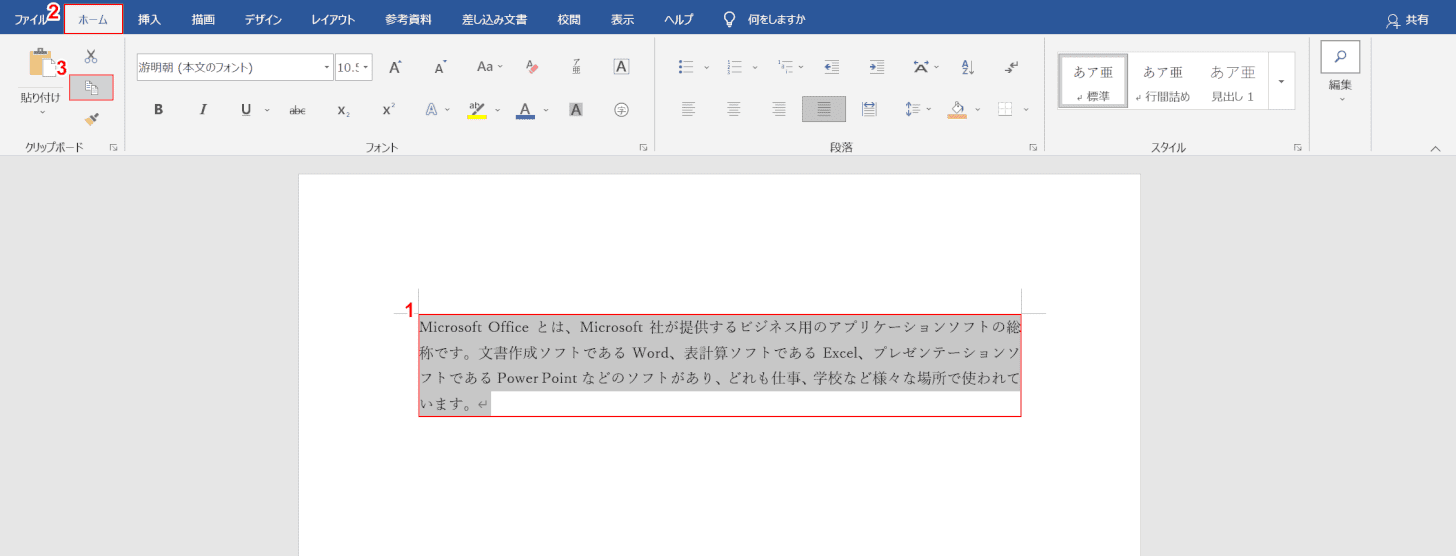The height and width of the screenshot is (556, 1456).
Task: Sort paragraphs A to Z icon
Action: tap(967, 67)
